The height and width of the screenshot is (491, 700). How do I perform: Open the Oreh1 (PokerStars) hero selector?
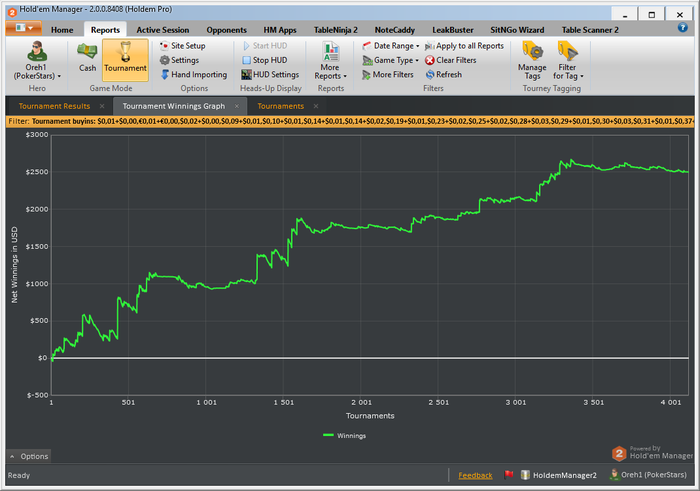tap(37, 60)
